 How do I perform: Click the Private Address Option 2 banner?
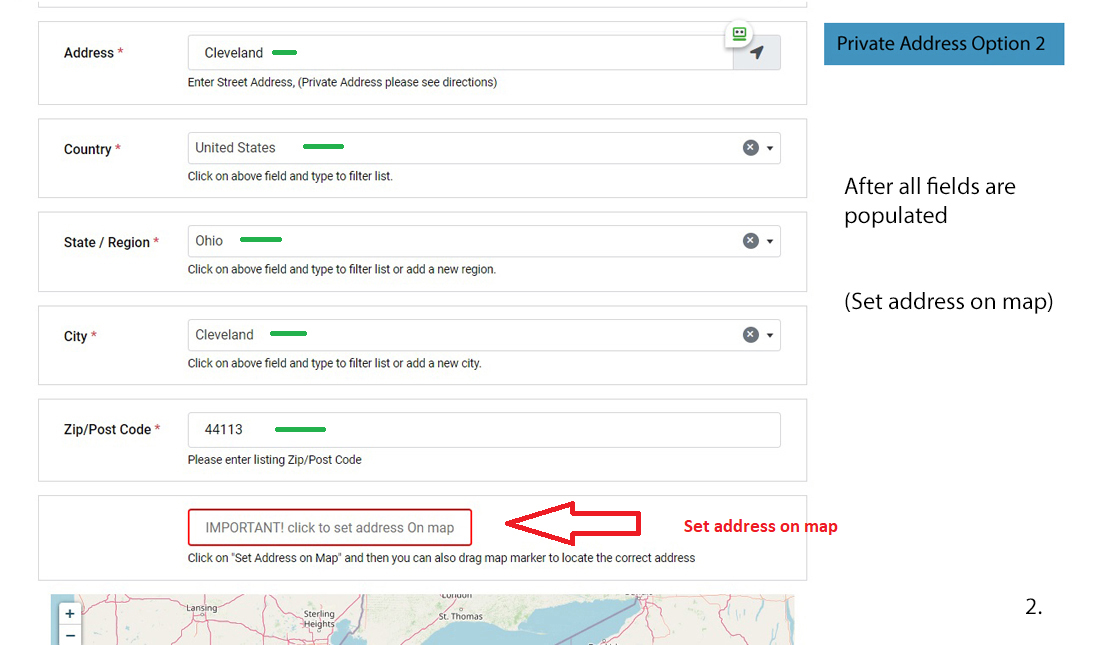(943, 44)
